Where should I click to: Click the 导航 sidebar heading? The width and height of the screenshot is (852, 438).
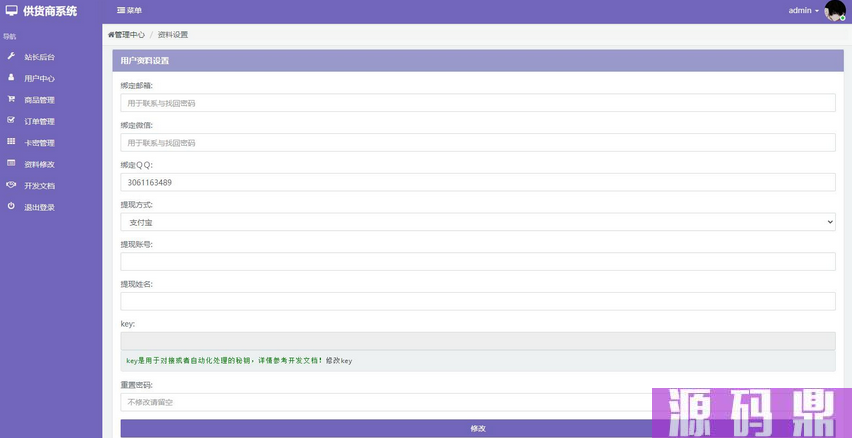(10, 37)
